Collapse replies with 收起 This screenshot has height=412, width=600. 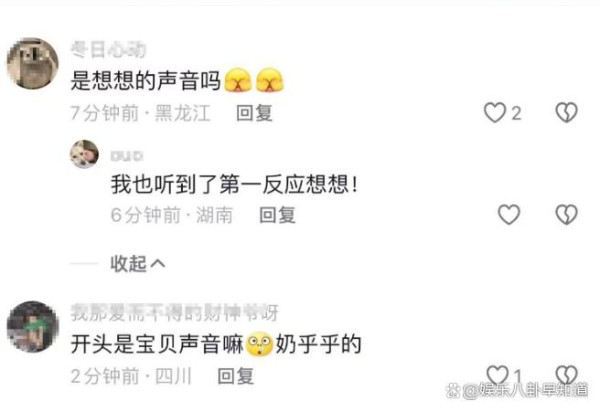pyautogui.click(x=138, y=264)
